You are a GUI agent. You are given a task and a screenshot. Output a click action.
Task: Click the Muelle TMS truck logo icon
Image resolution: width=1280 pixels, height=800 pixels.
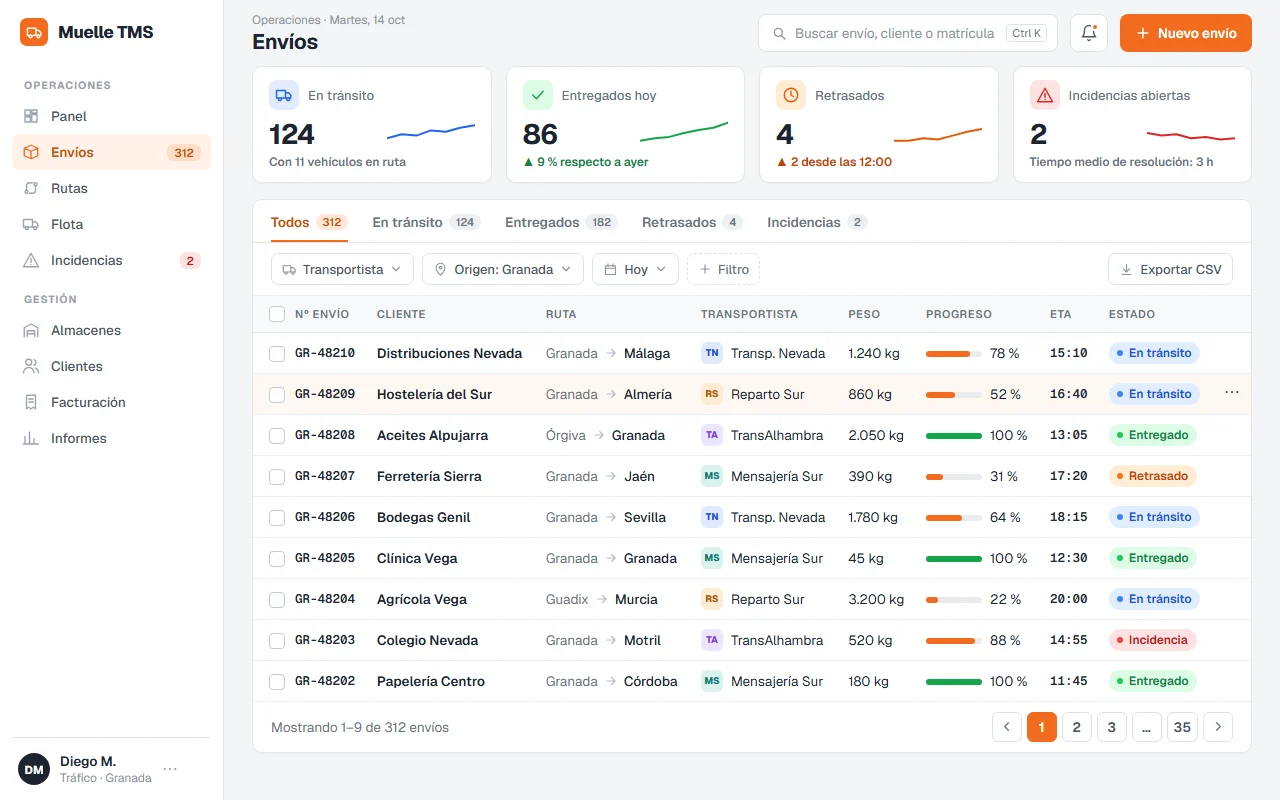tap(34, 32)
